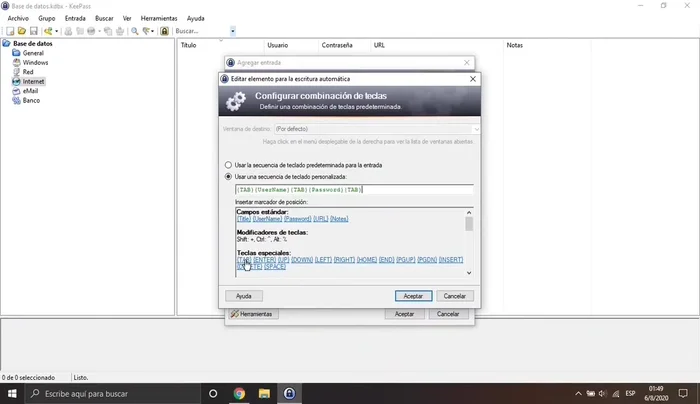Click the lock workspace toolbar icon
This screenshot has width=700, height=404.
pos(164,31)
